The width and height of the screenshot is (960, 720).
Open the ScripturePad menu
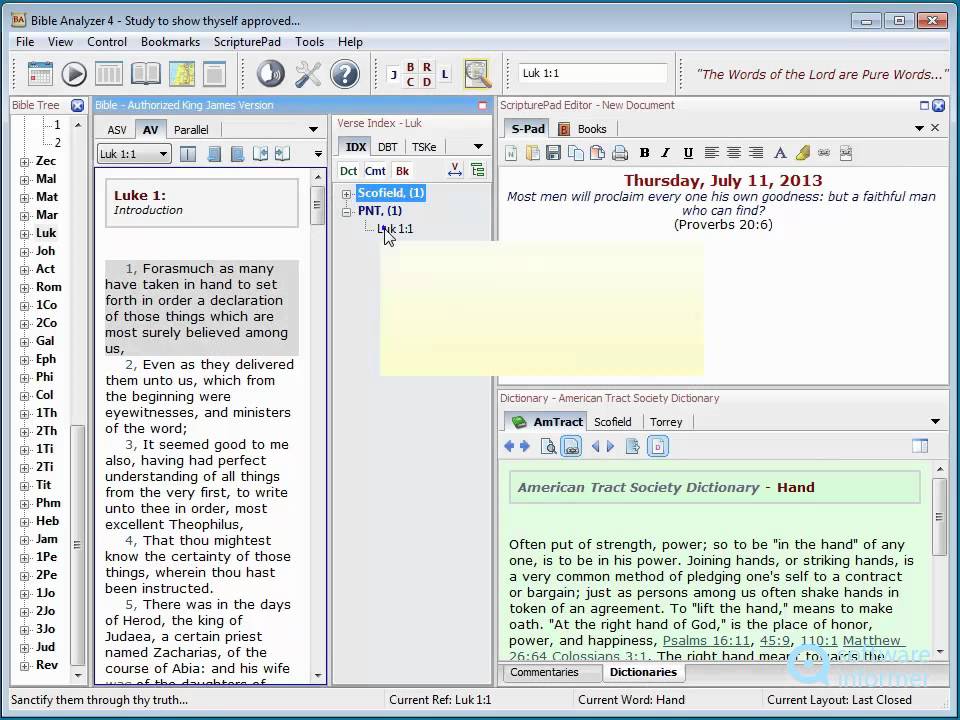[x=247, y=42]
